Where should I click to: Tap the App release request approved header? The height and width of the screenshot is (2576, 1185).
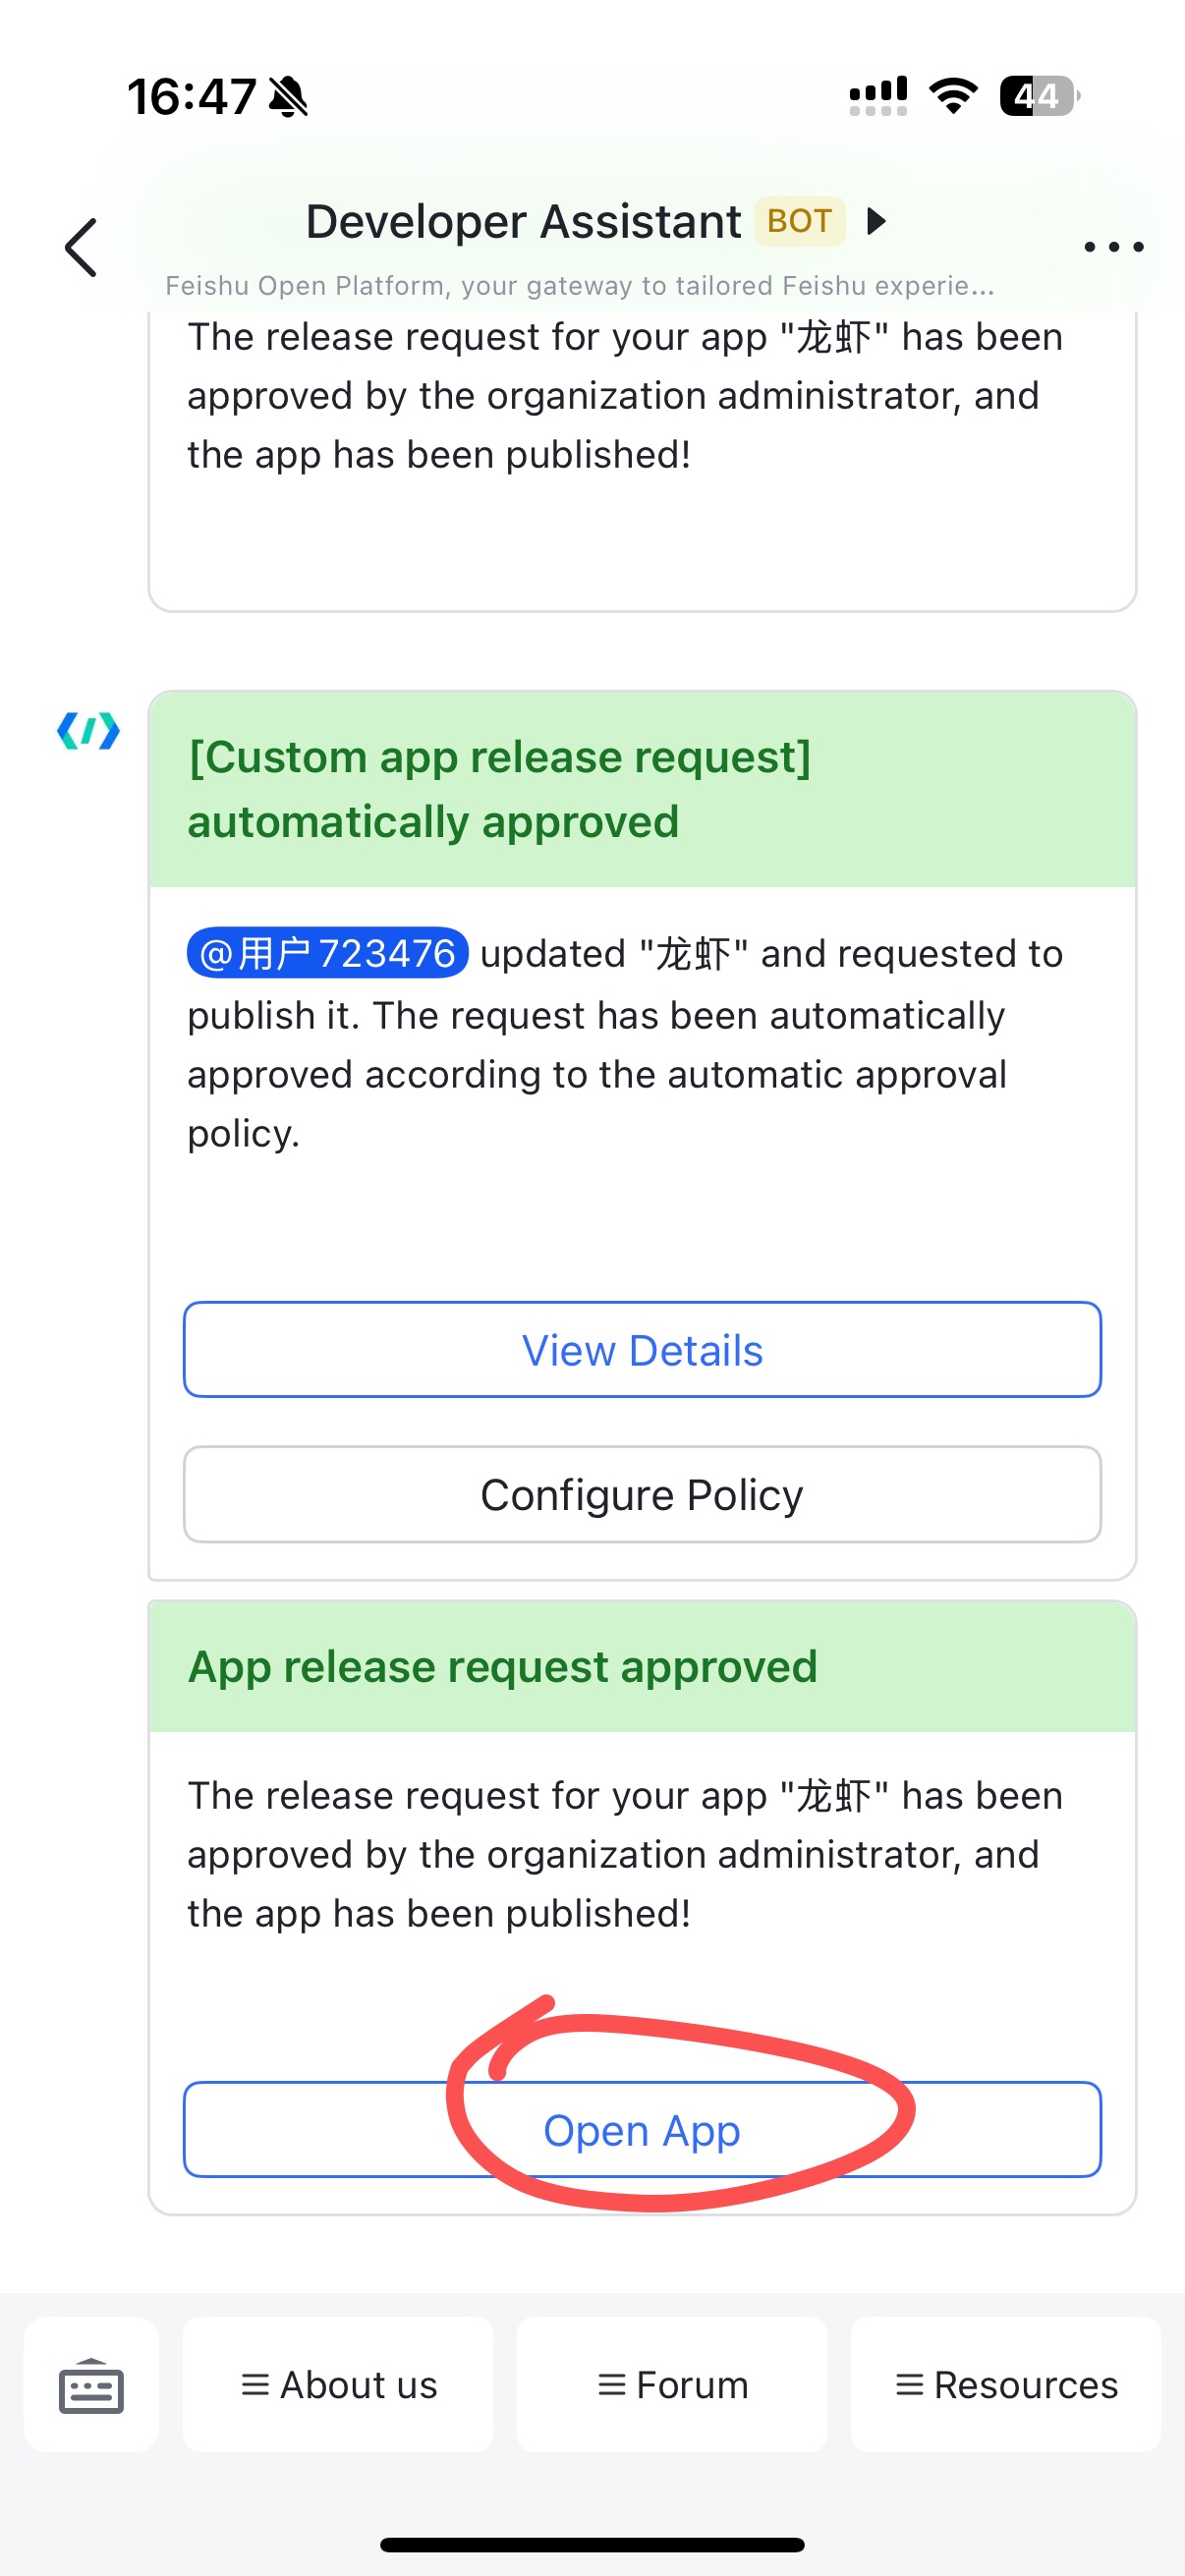pyautogui.click(x=642, y=1667)
